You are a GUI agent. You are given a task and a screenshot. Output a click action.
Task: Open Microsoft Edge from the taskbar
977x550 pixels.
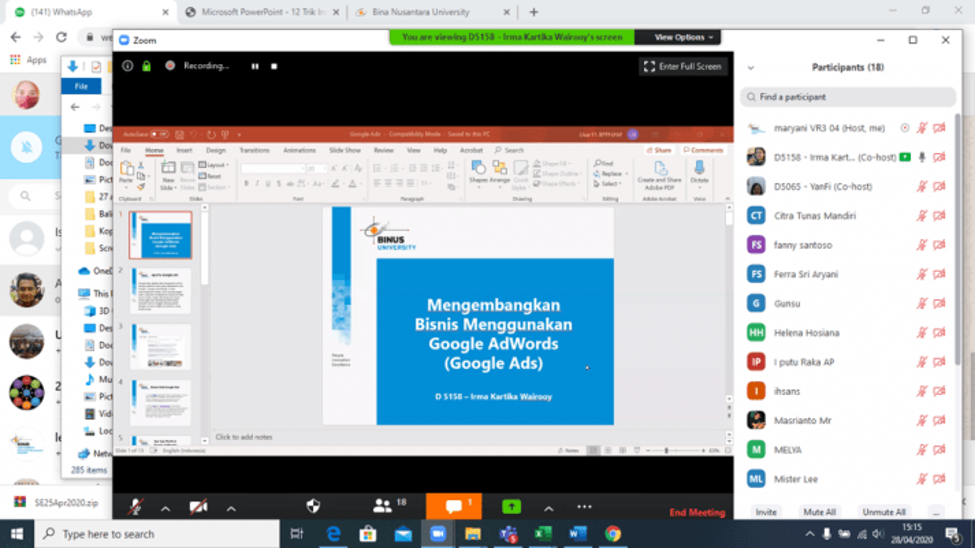pyautogui.click(x=333, y=534)
